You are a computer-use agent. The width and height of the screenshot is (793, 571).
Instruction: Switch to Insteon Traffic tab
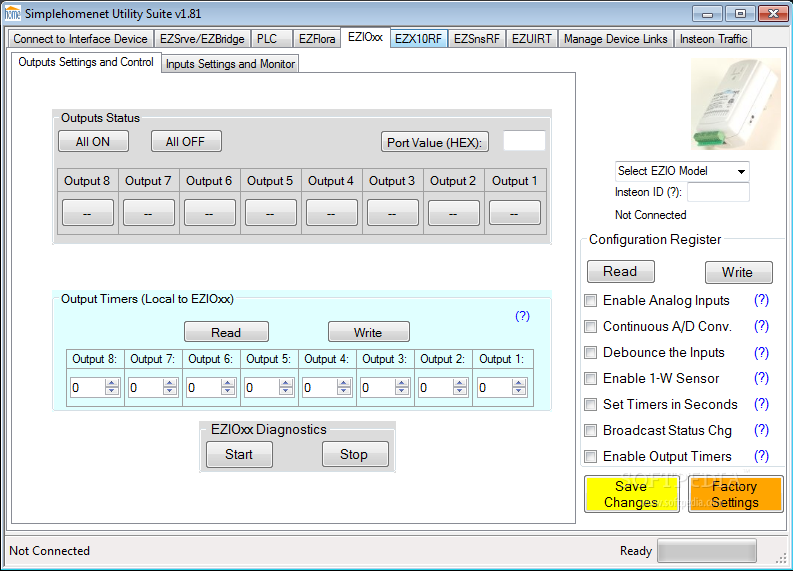coord(713,39)
